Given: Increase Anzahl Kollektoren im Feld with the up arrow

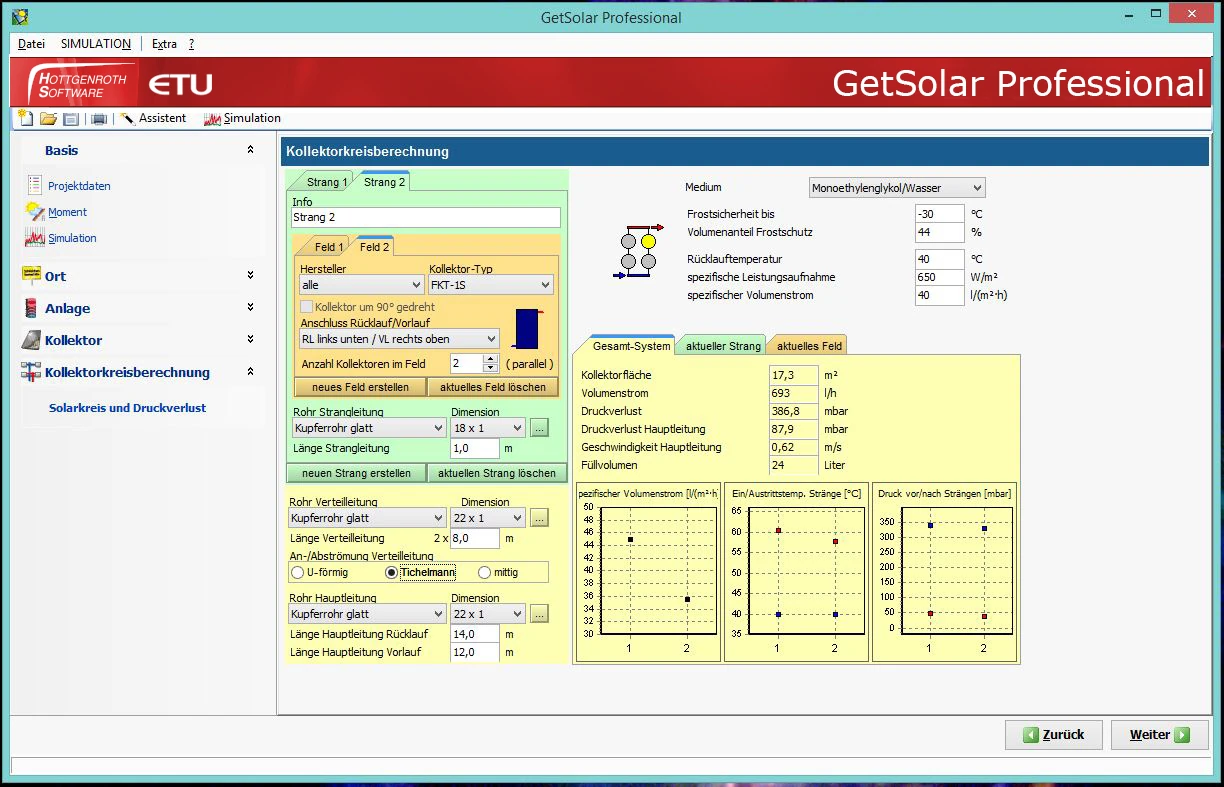Looking at the screenshot, I should point(491,360).
